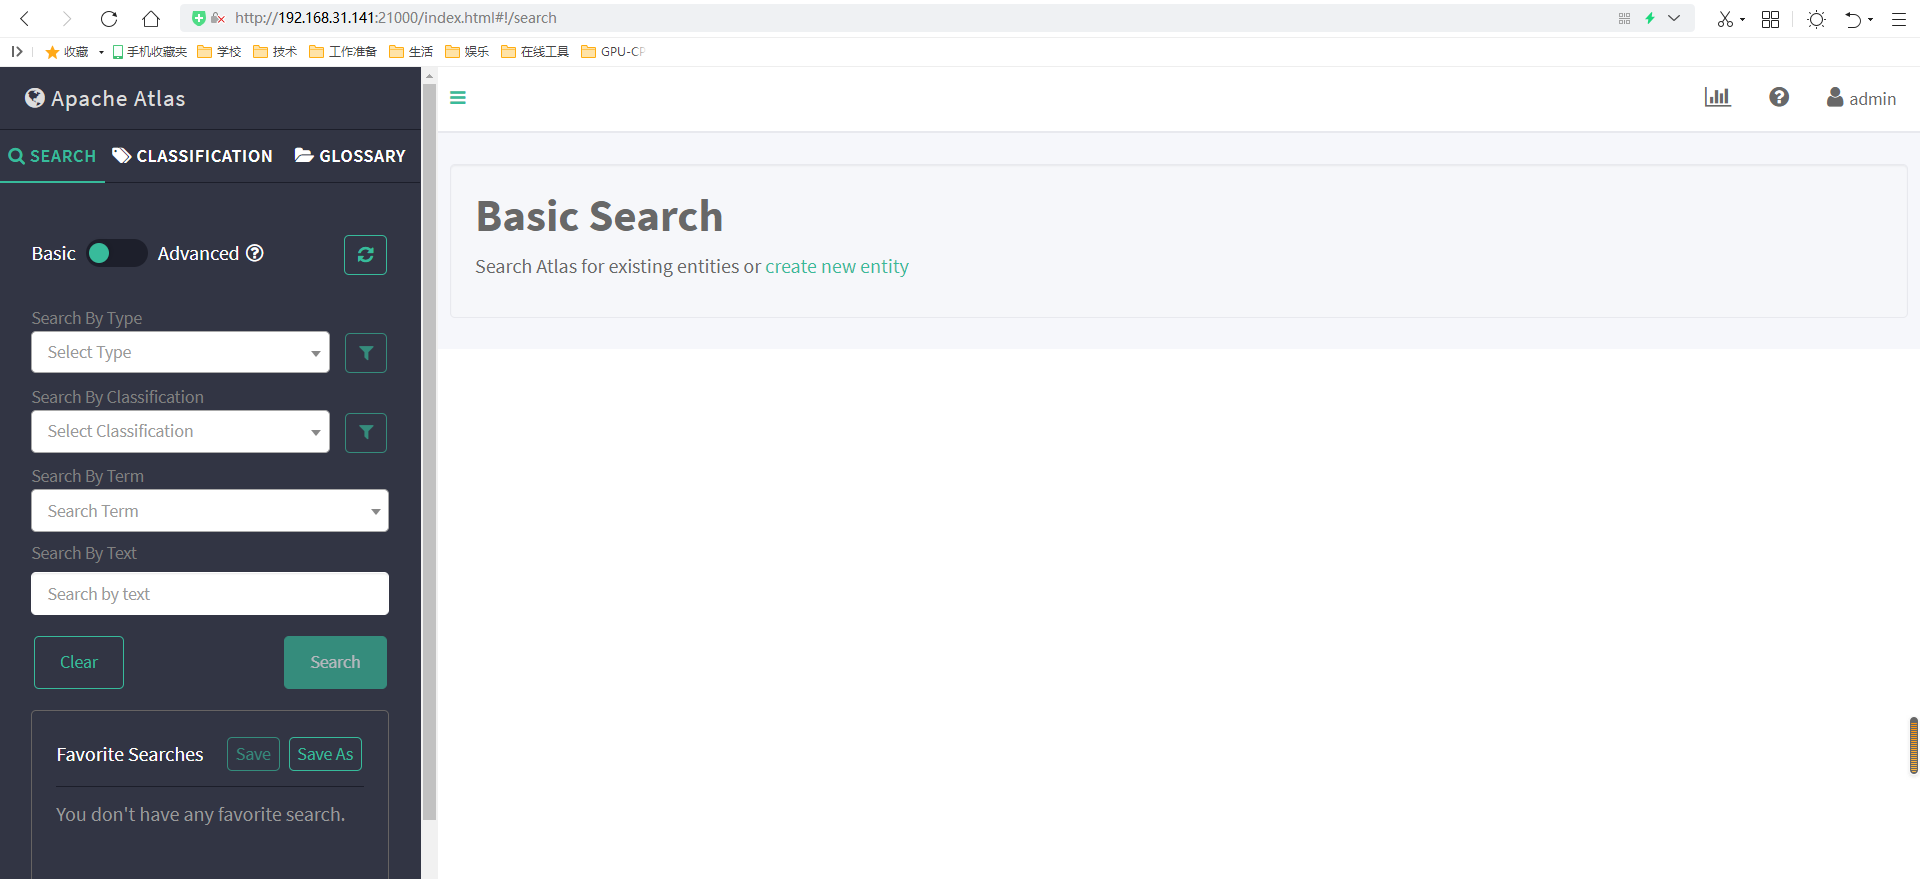Open the type attribute filter funnel icon
This screenshot has height=879, width=1920.
coord(366,353)
